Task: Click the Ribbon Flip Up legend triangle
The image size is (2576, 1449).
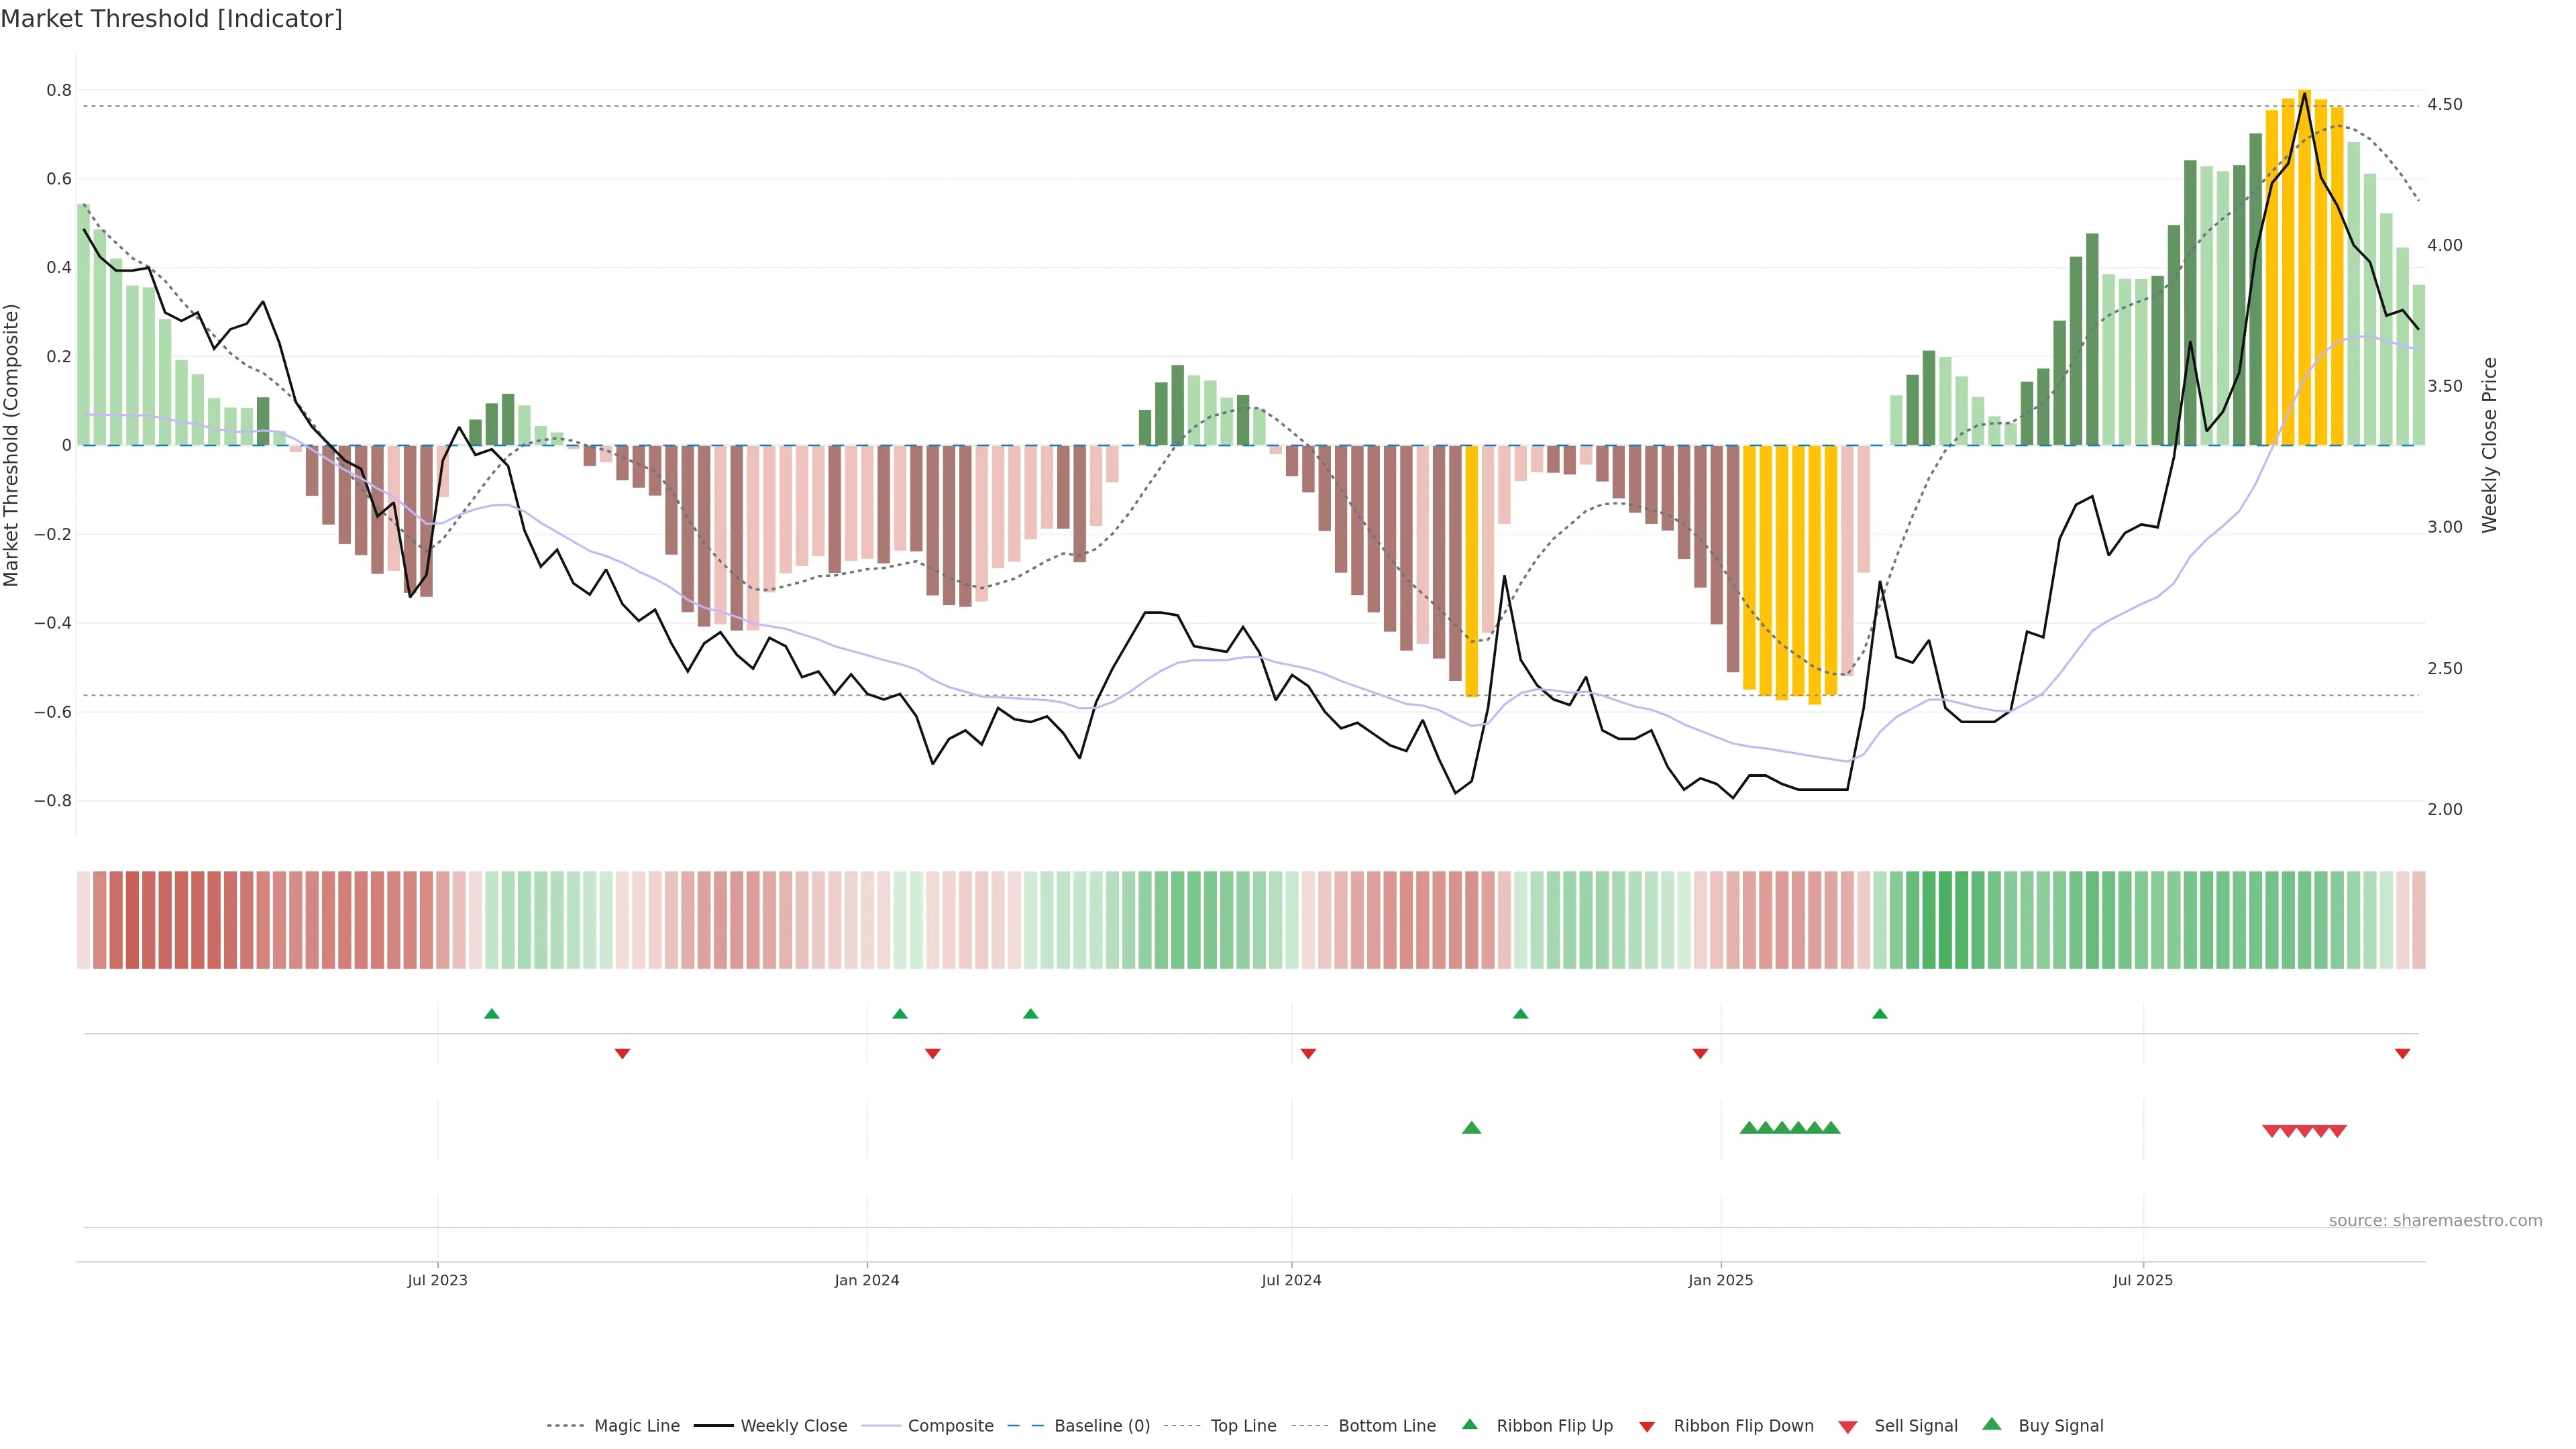Action: click(x=1469, y=1424)
